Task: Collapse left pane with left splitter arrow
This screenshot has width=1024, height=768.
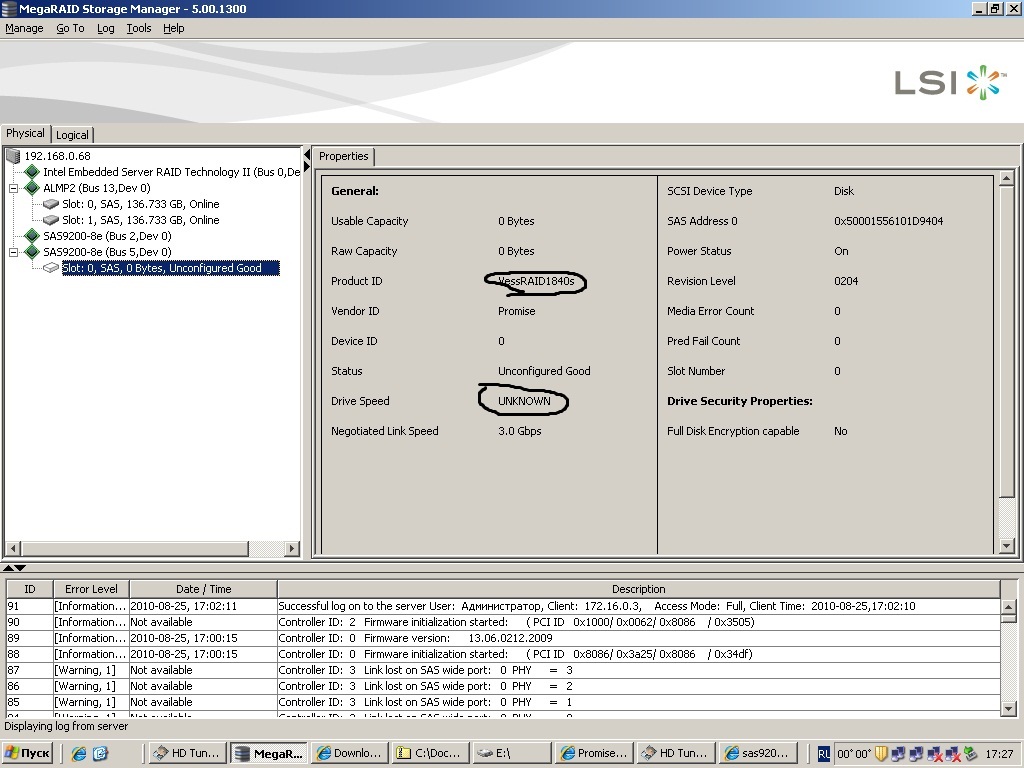Action: click(x=307, y=155)
